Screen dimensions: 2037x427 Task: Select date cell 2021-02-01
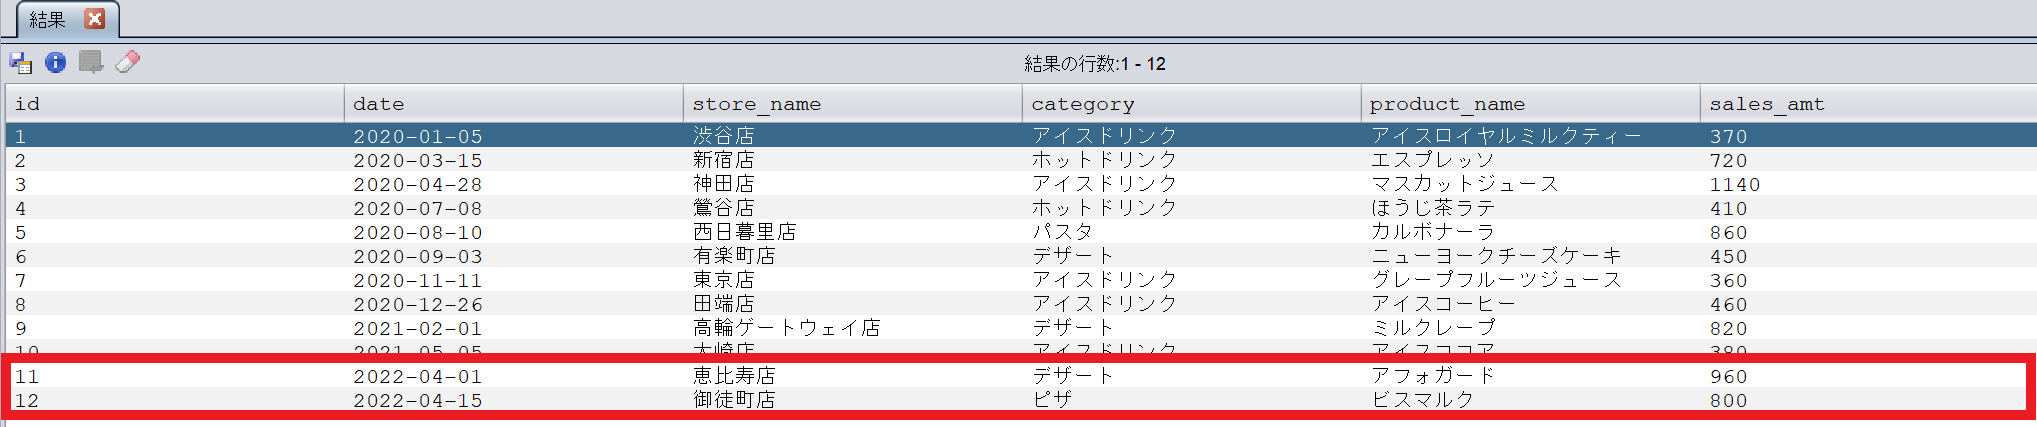click(x=418, y=328)
